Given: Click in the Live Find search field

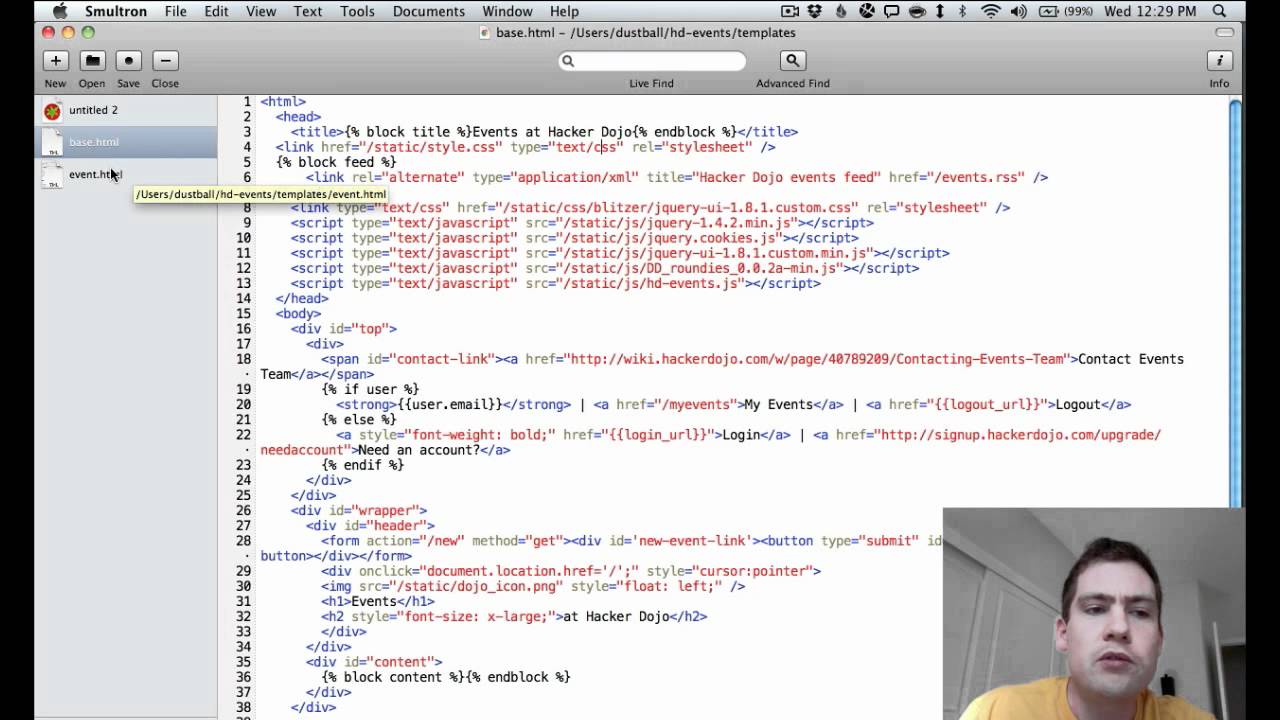Looking at the screenshot, I should click(x=652, y=61).
